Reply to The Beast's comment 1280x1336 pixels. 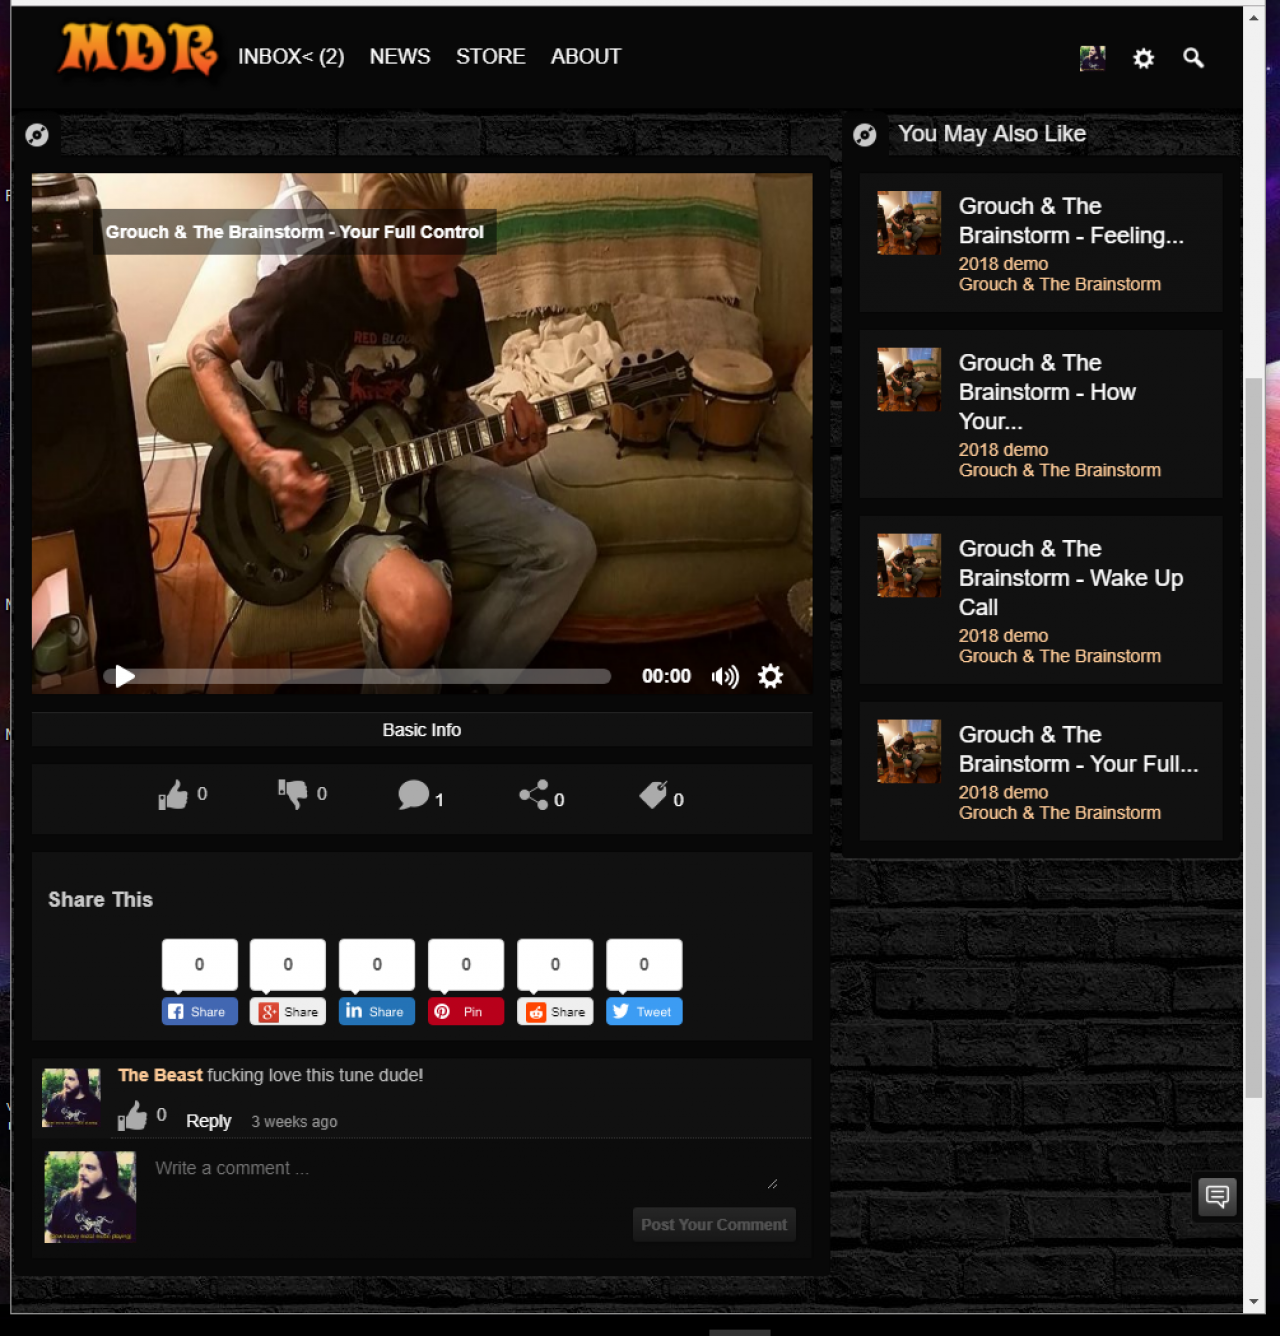(x=208, y=1121)
